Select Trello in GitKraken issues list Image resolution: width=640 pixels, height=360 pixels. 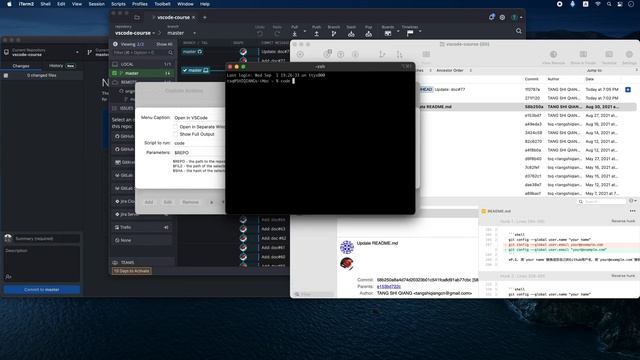pos(142,227)
